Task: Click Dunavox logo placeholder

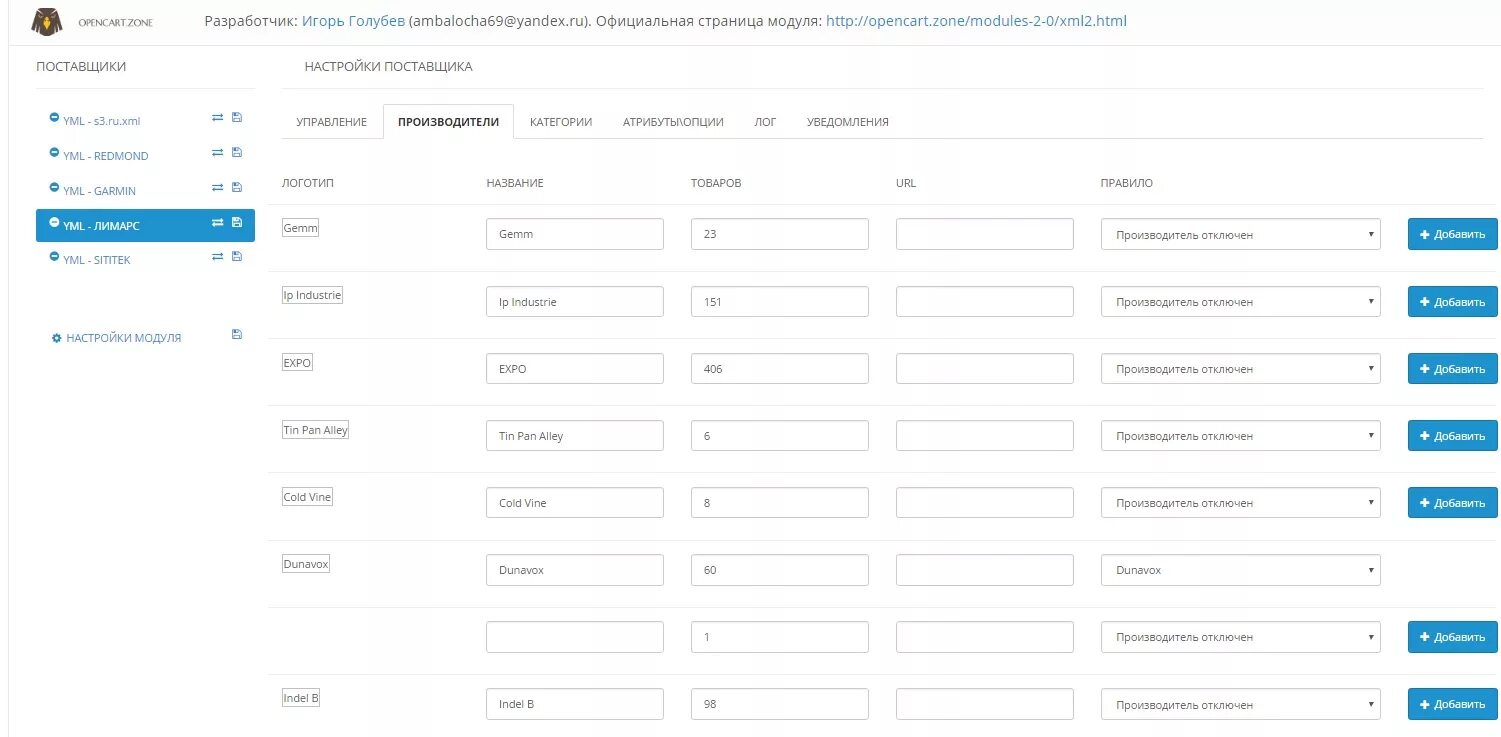Action: (306, 564)
